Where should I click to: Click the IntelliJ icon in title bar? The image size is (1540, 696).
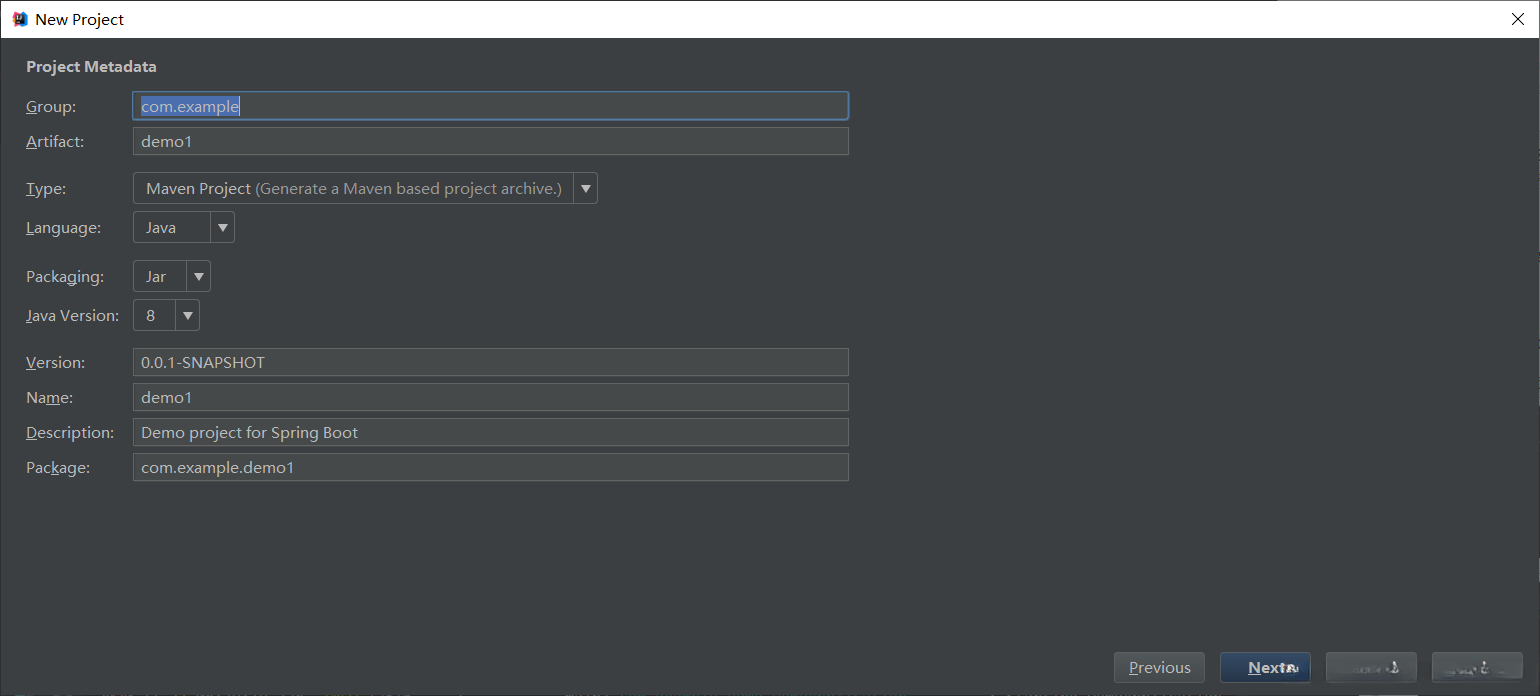tap(19, 19)
